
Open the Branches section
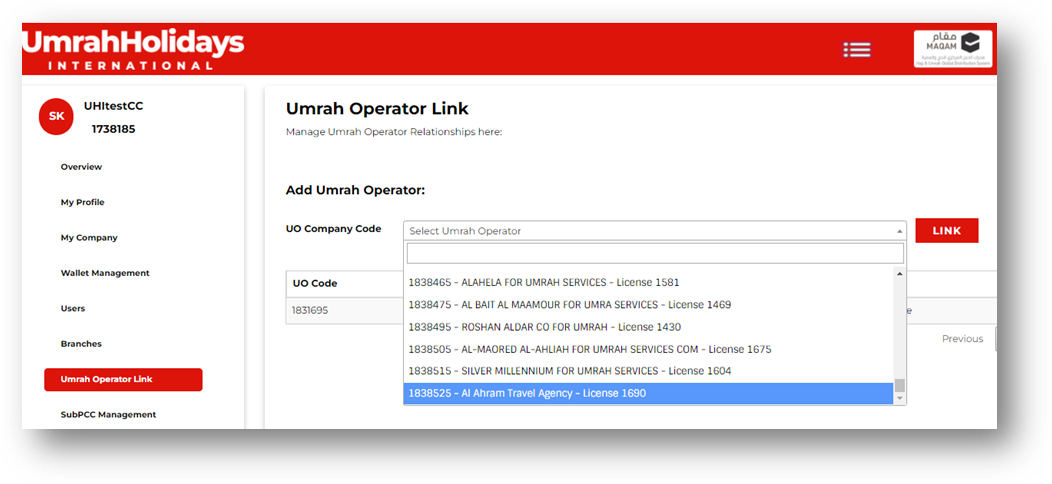click(81, 344)
